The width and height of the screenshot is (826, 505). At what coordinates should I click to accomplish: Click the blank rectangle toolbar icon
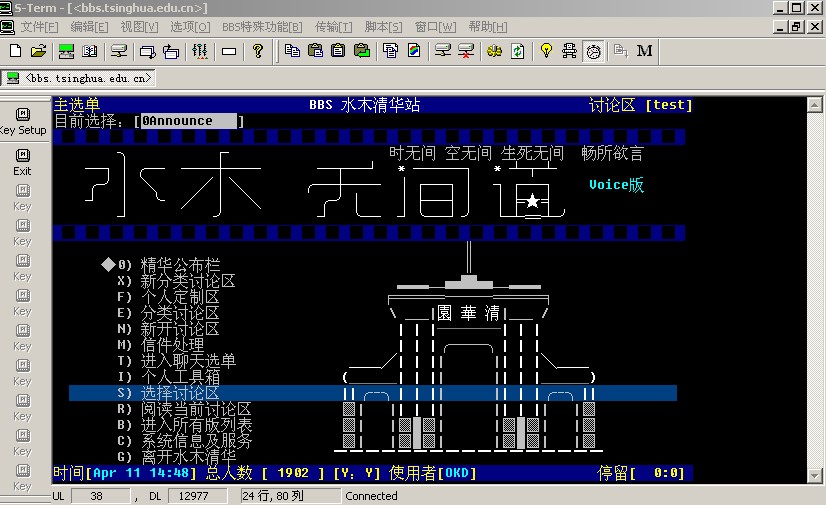tap(229, 51)
